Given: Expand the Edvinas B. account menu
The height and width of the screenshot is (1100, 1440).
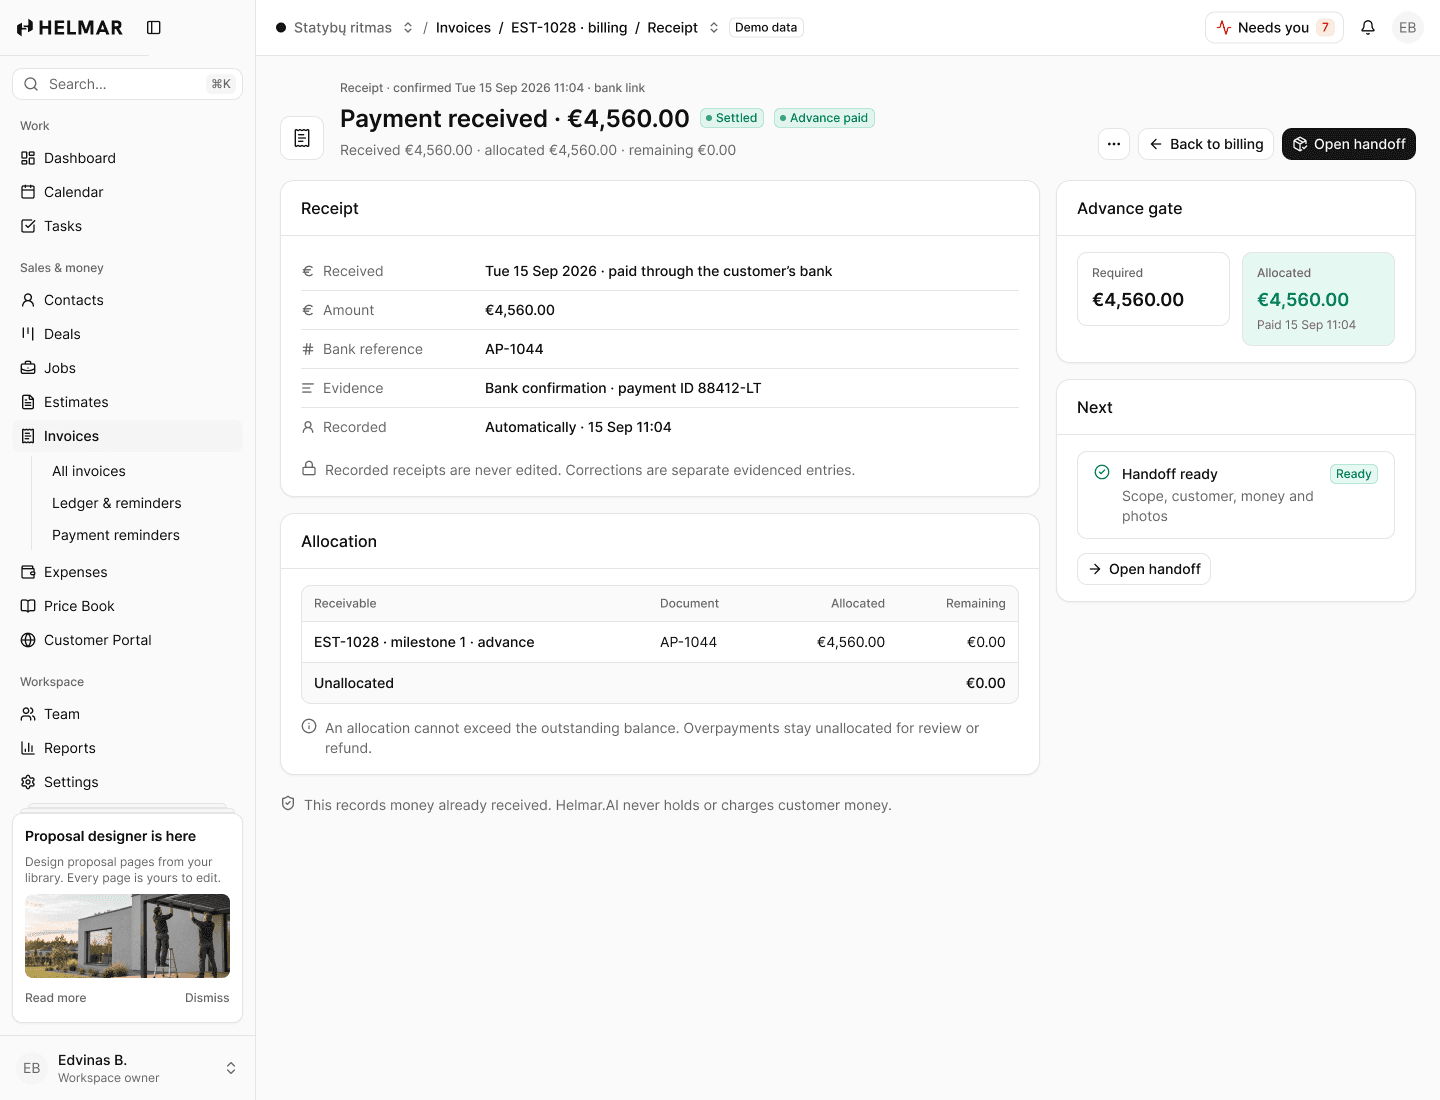Looking at the screenshot, I should 127,1068.
